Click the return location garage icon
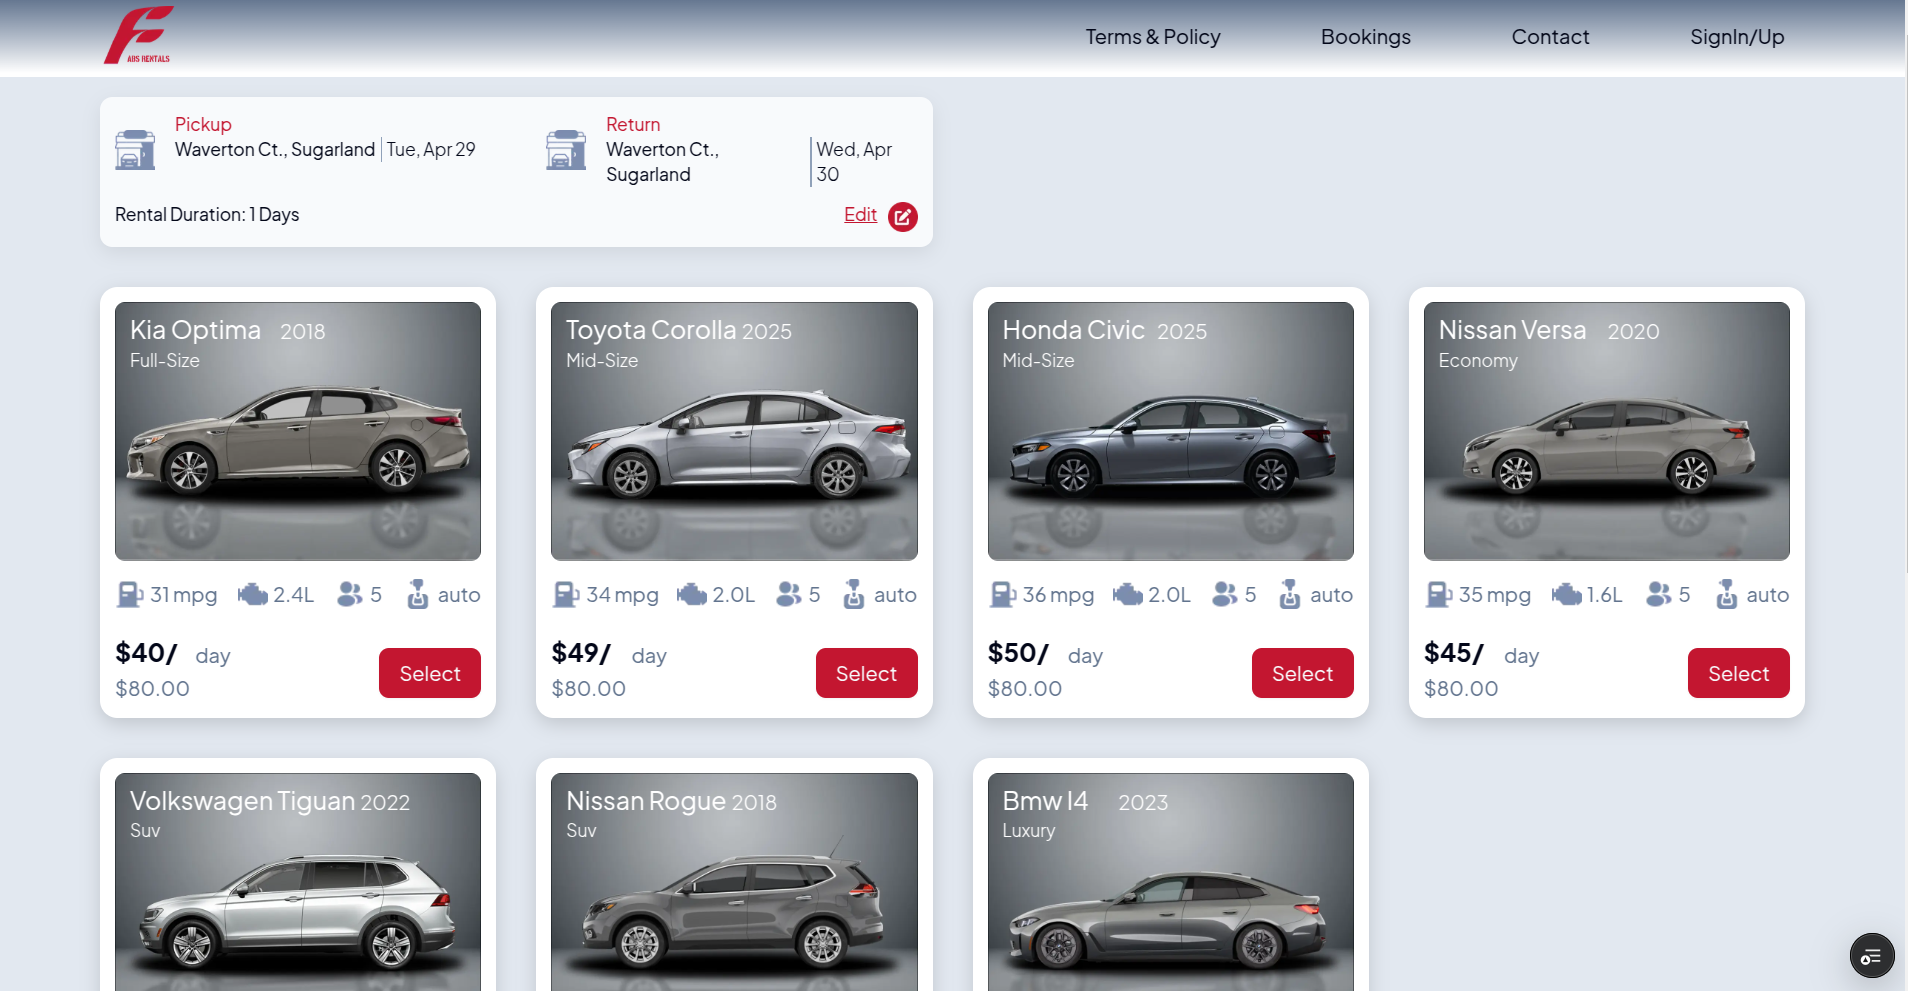 pyautogui.click(x=566, y=150)
